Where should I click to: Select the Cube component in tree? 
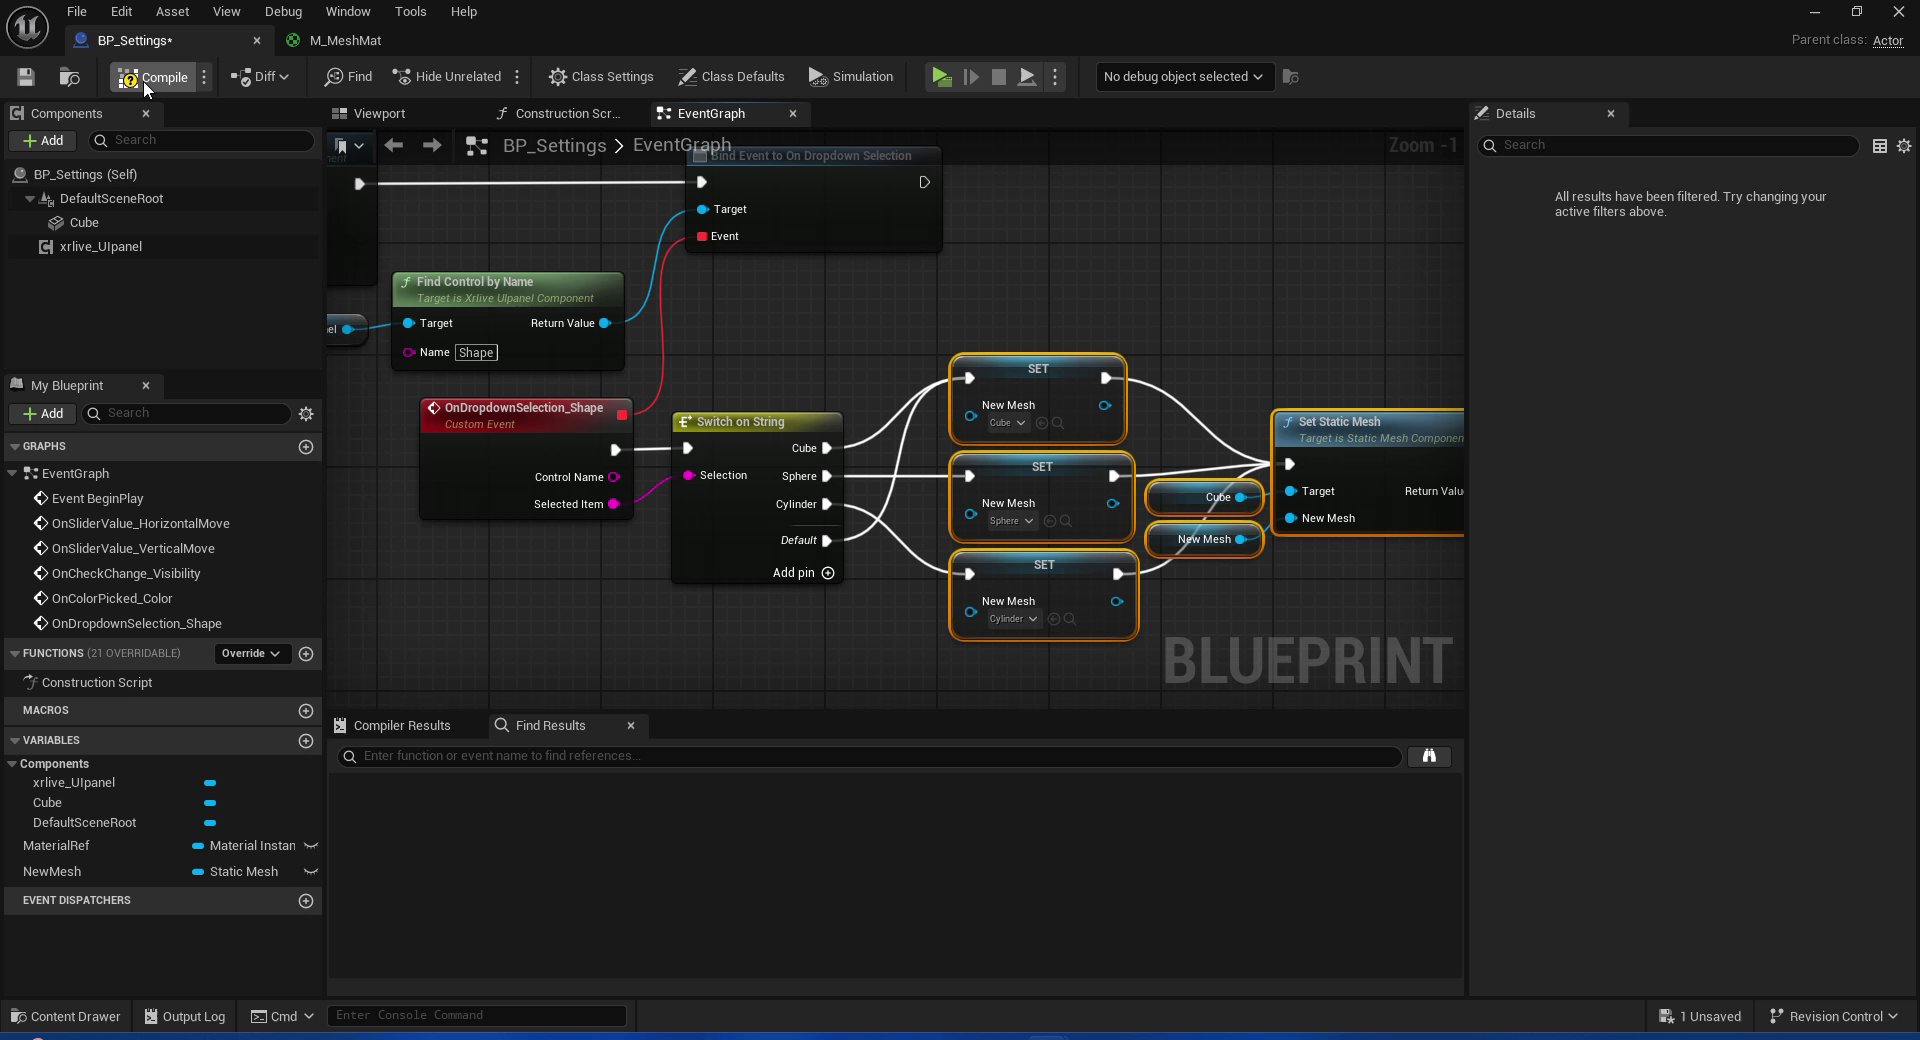point(84,223)
